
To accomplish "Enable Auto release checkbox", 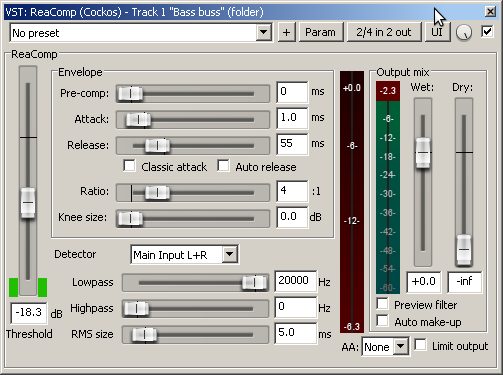I will pos(223,166).
